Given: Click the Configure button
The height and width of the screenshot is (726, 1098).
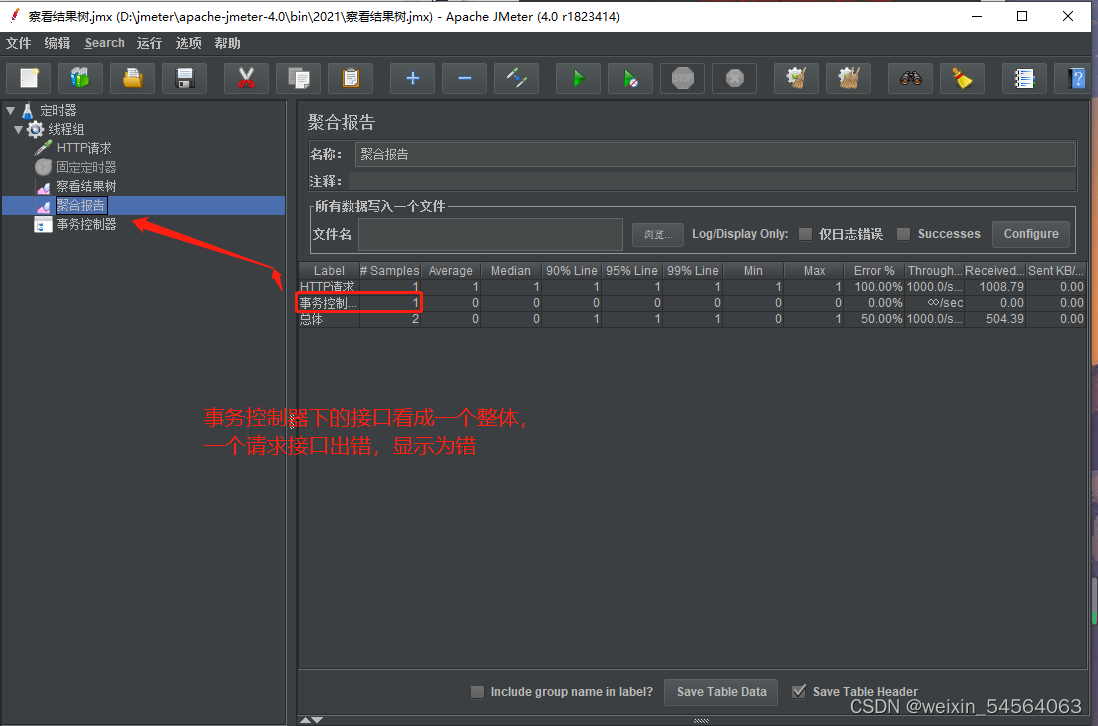Looking at the screenshot, I should pos(1031,234).
